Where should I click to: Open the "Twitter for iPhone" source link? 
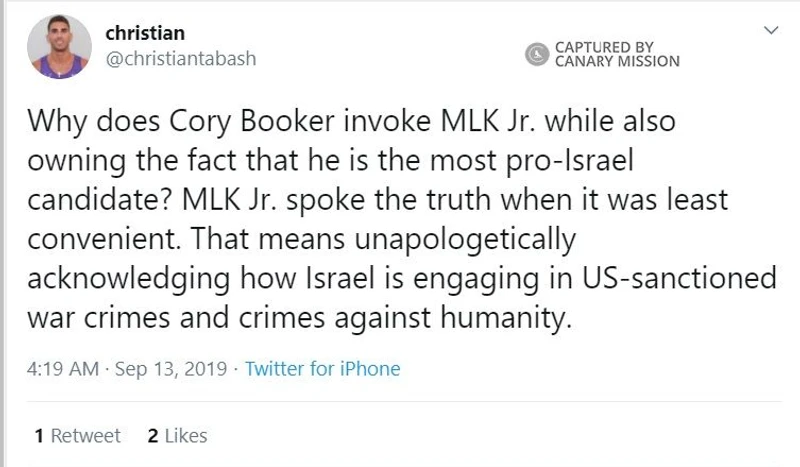pos(322,368)
